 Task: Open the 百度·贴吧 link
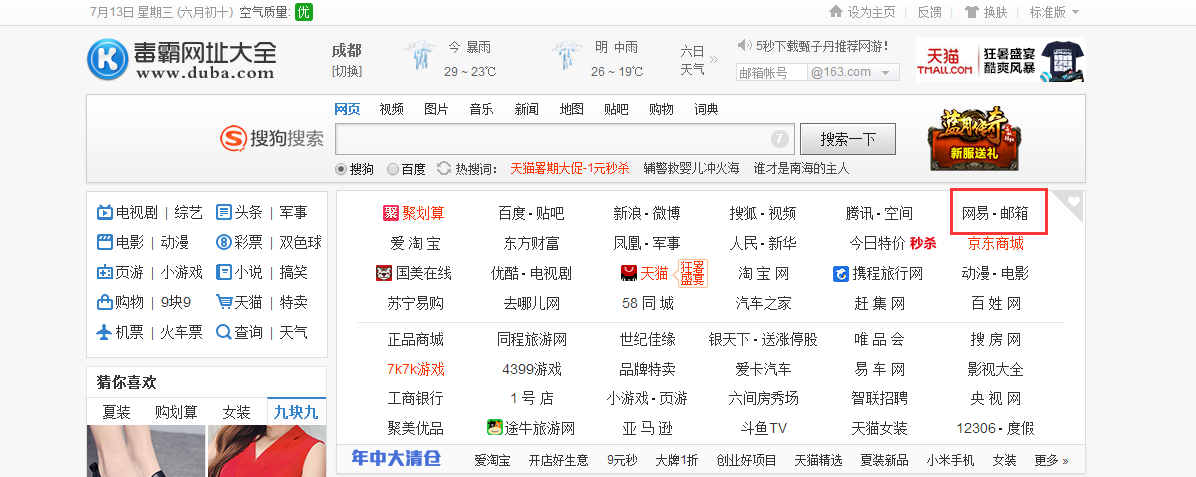click(x=531, y=213)
